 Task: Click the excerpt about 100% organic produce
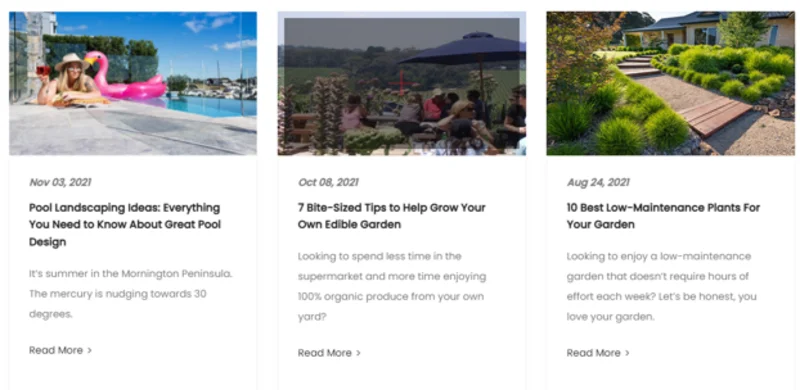392,286
